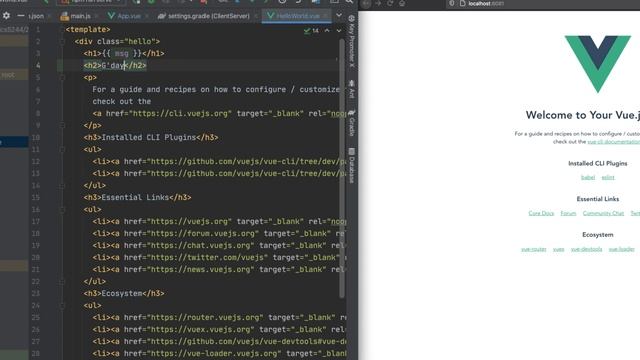
Task: Open the vue-devtools ecosystem link
Action: pos(586,249)
